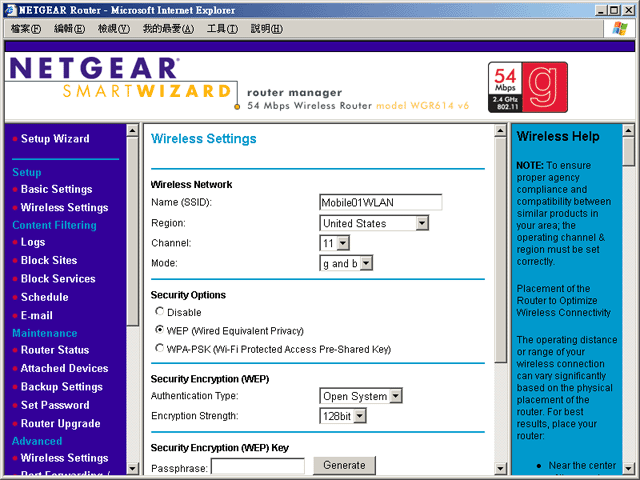Open the Mode dropdown
The width and height of the screenshot is (640, 480).
346,263
